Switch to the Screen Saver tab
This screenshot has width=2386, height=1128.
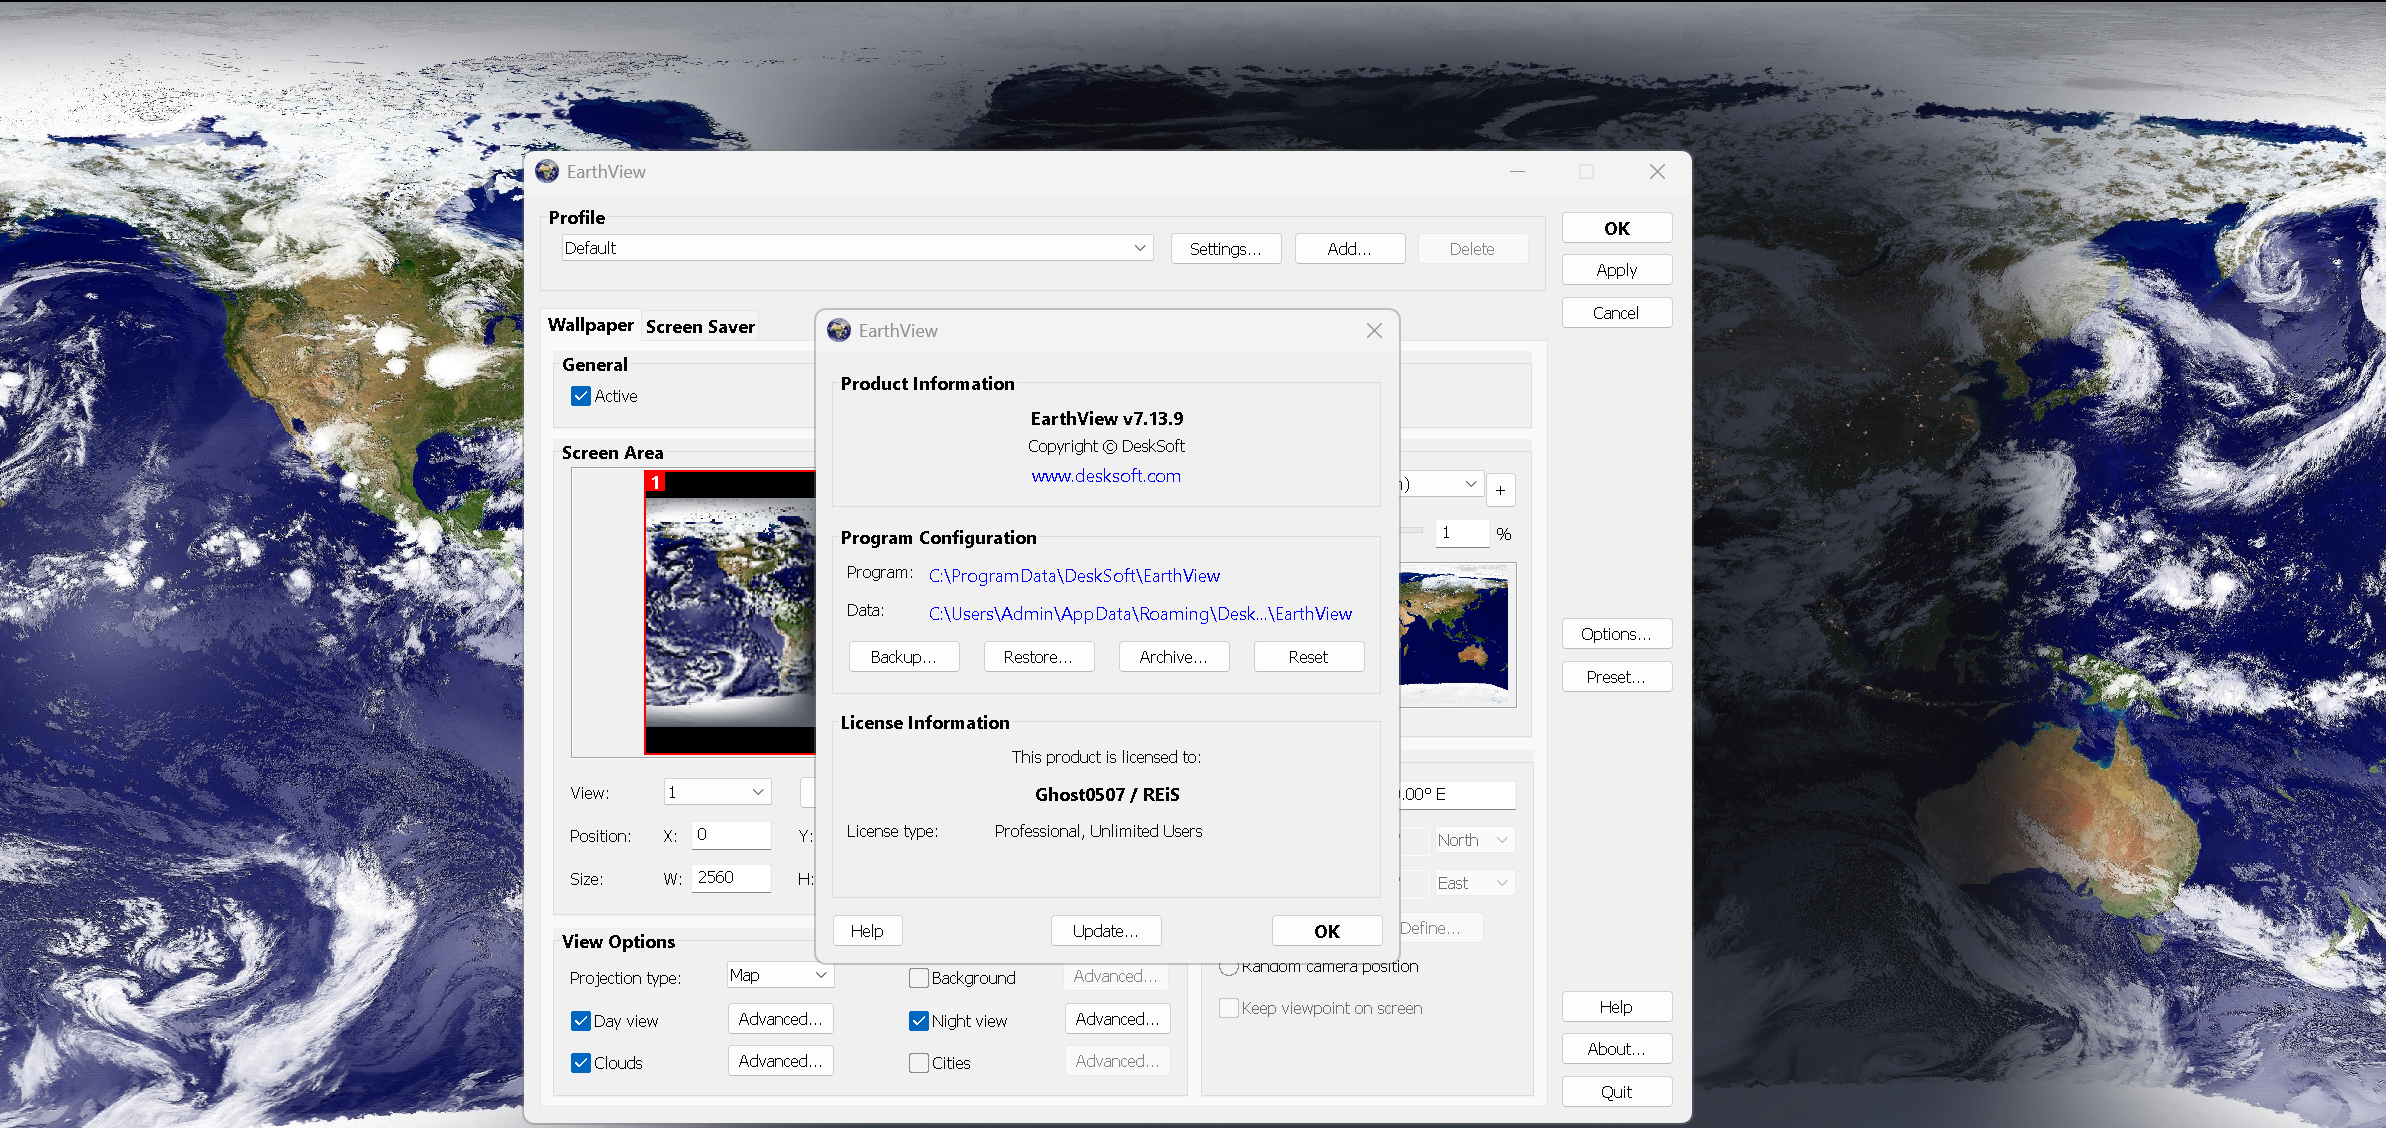point(700,327)
